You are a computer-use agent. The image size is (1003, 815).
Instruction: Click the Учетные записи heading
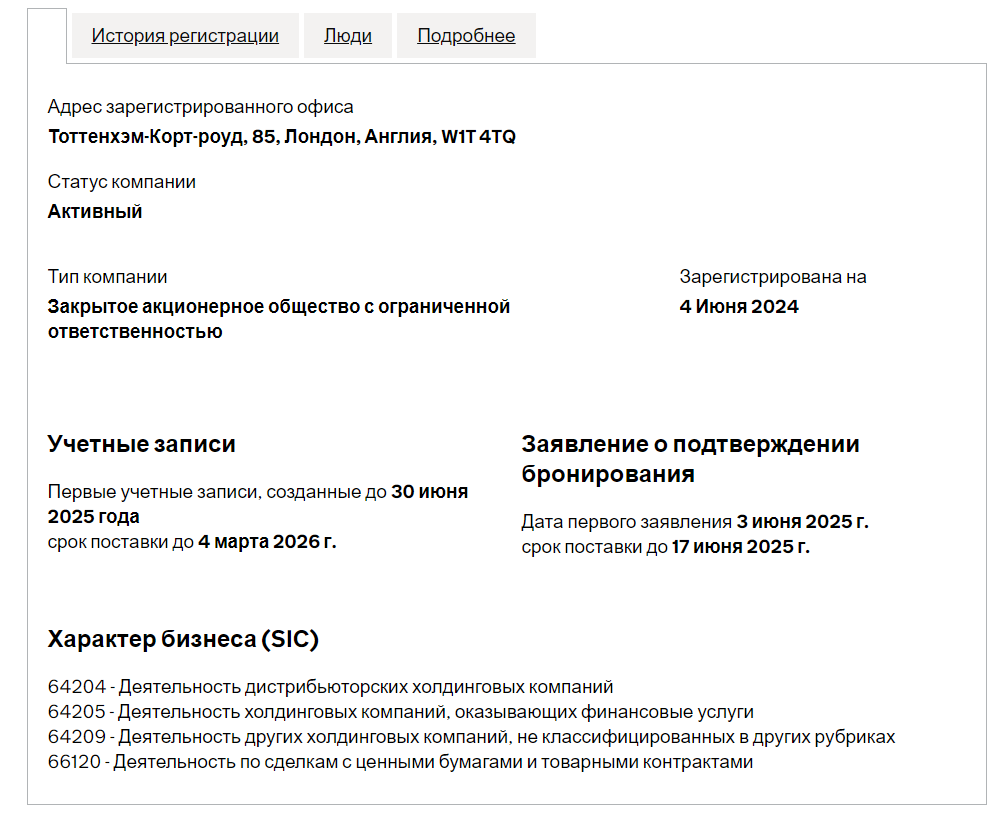click(142, 444)
